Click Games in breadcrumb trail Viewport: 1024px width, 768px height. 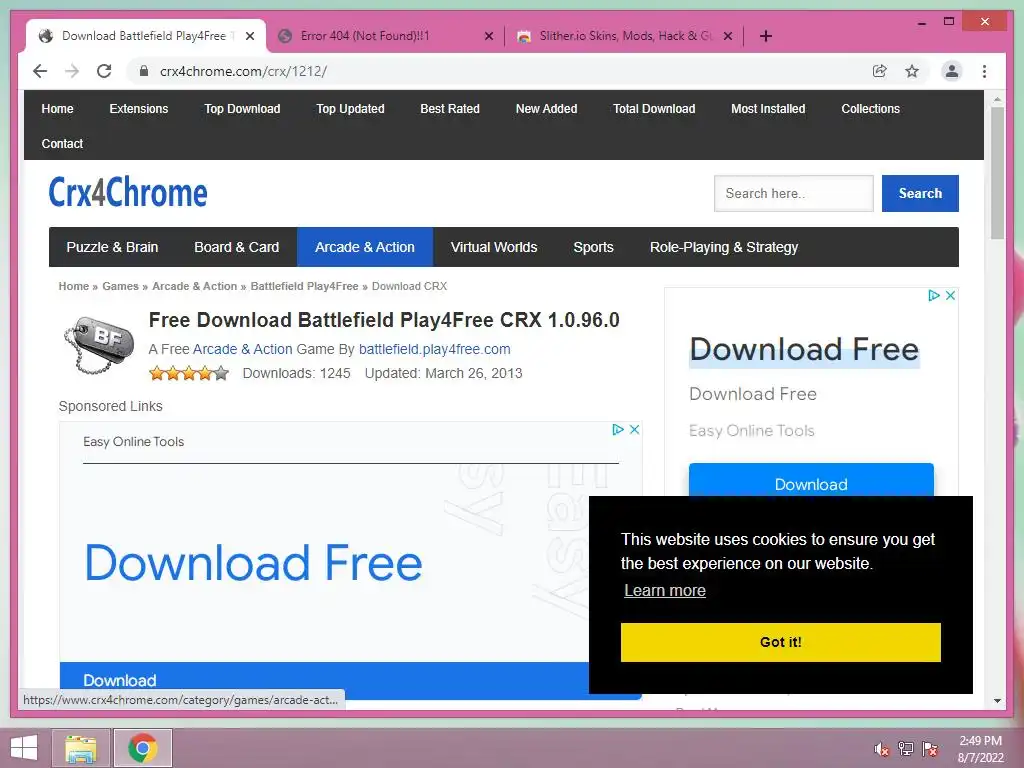coord(120,286)
